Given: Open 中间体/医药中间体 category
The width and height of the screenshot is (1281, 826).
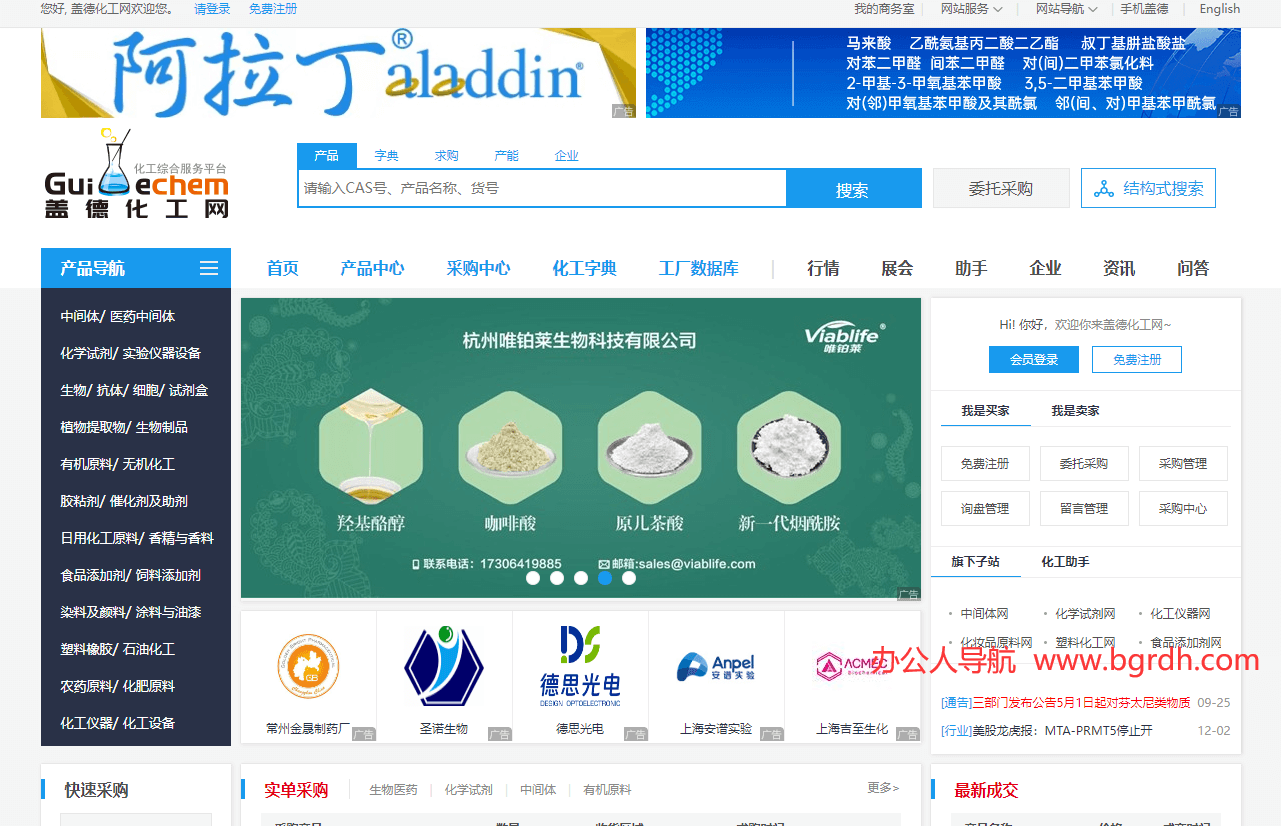Looking at the screenshot, I should pyautogui.click(x=118, y=316).
